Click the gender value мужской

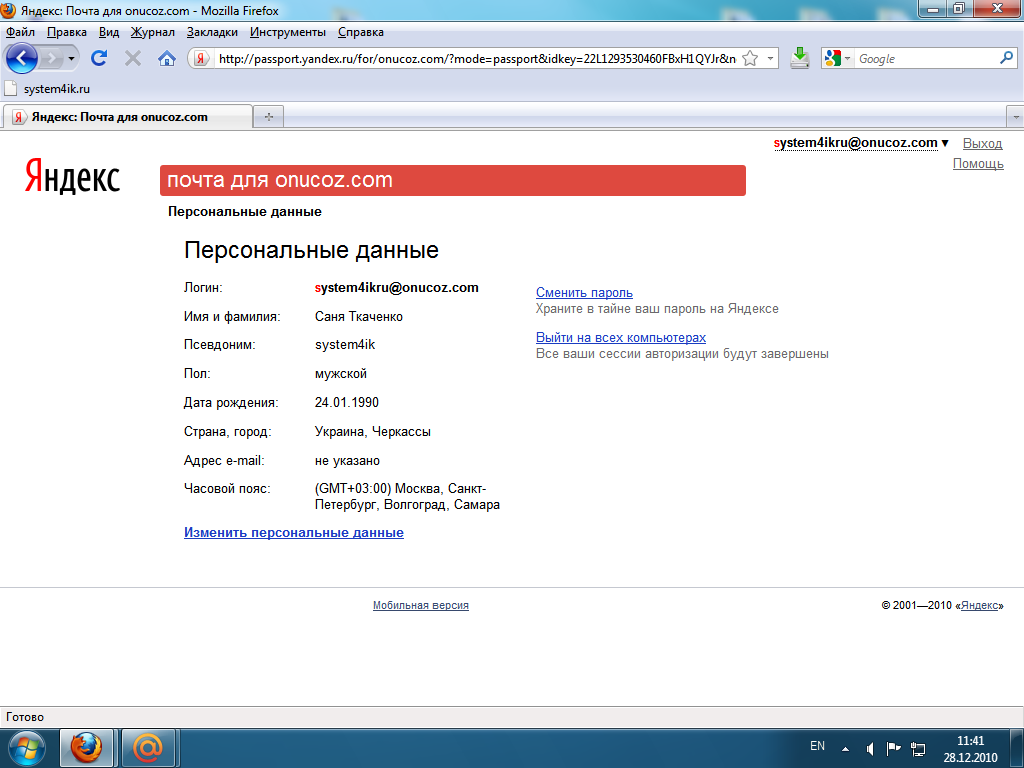(x=340, y=374)
